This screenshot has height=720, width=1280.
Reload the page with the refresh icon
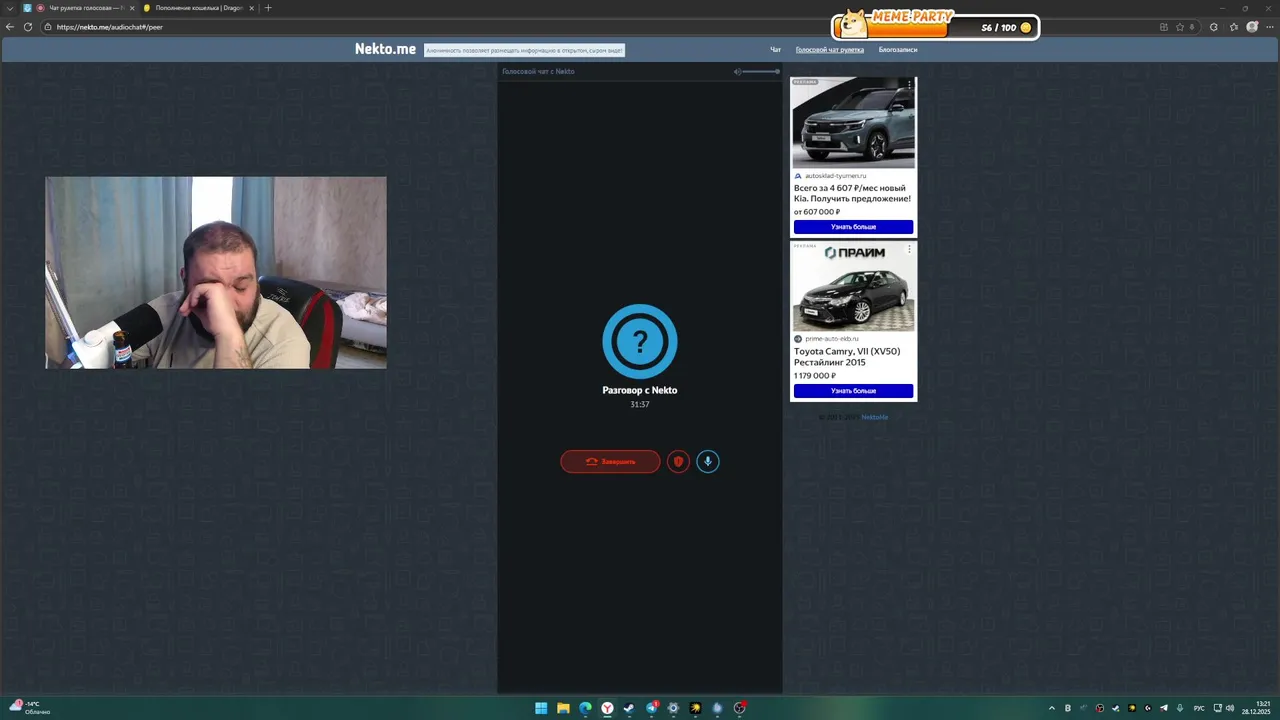click(x=28, y=27)
